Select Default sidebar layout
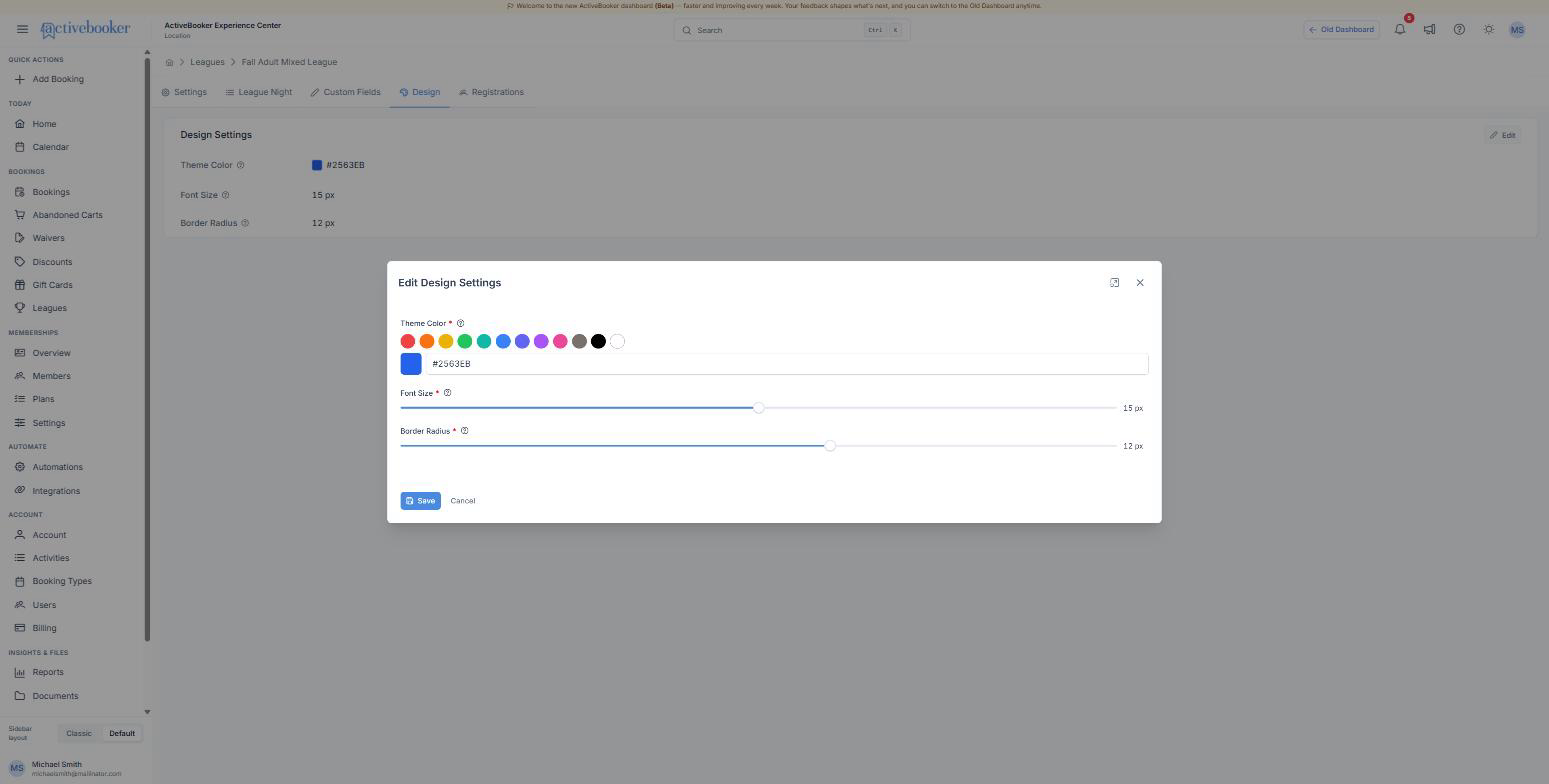 [x=122, y=734]
